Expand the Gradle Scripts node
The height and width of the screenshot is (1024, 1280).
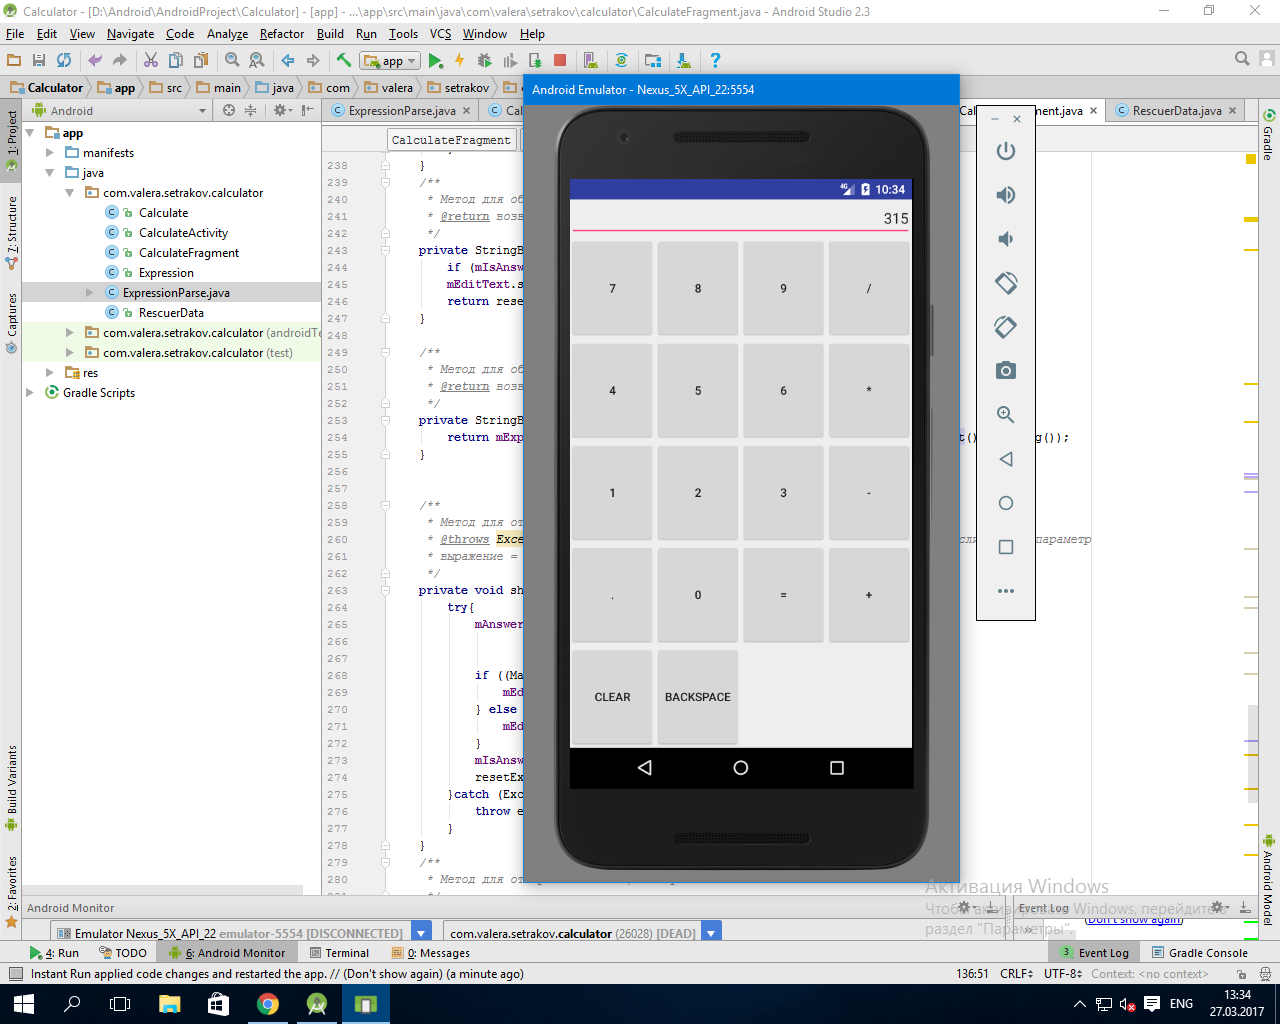click(x=30, y=393)
